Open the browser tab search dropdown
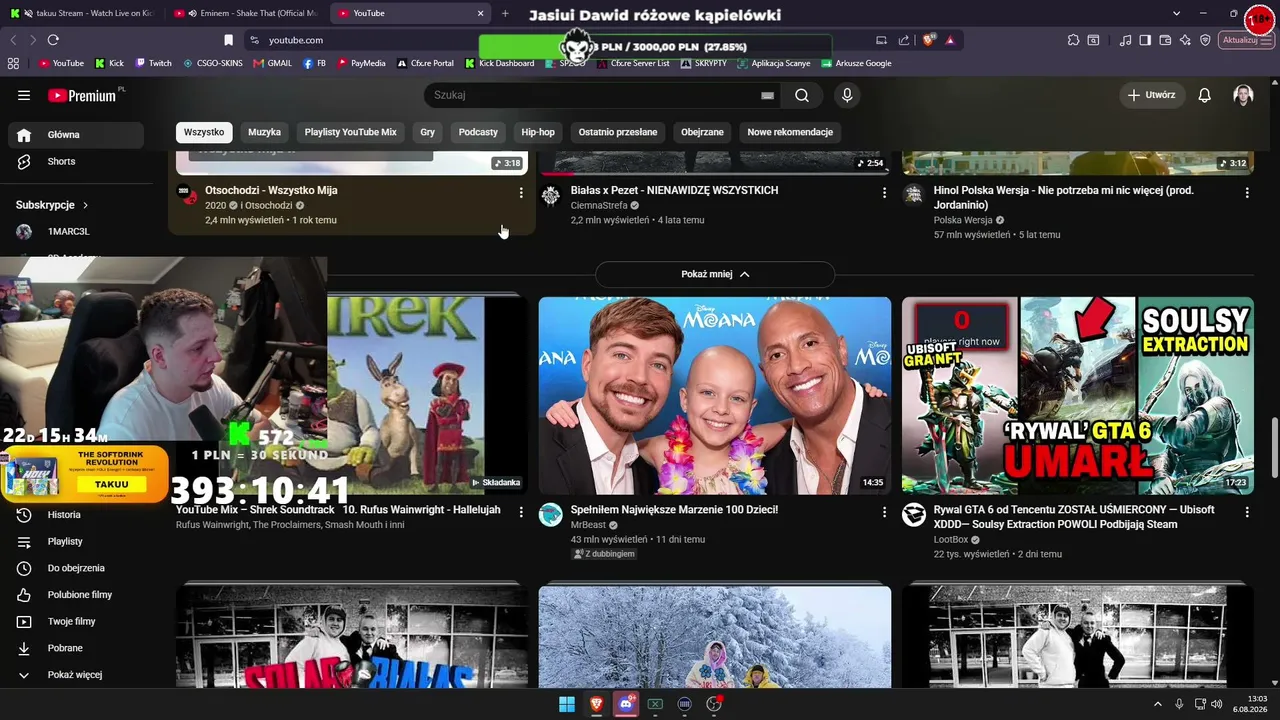This screenshot has width=1280, height=720. (x=1177, y=13)
